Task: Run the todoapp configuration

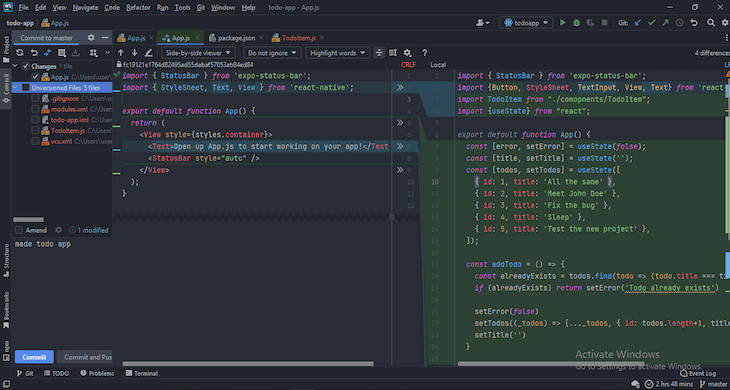Action: pyautogui.click(x=562, y=23)
